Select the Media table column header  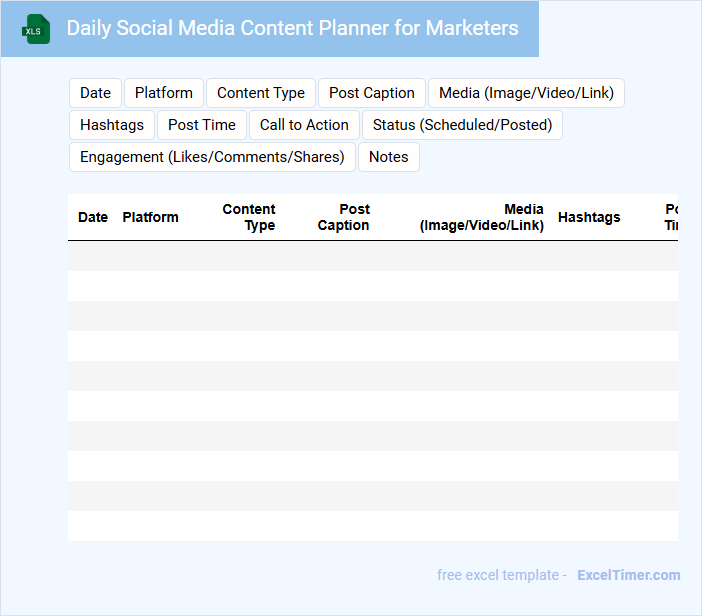pyautogui.click(x=482, y=217)
